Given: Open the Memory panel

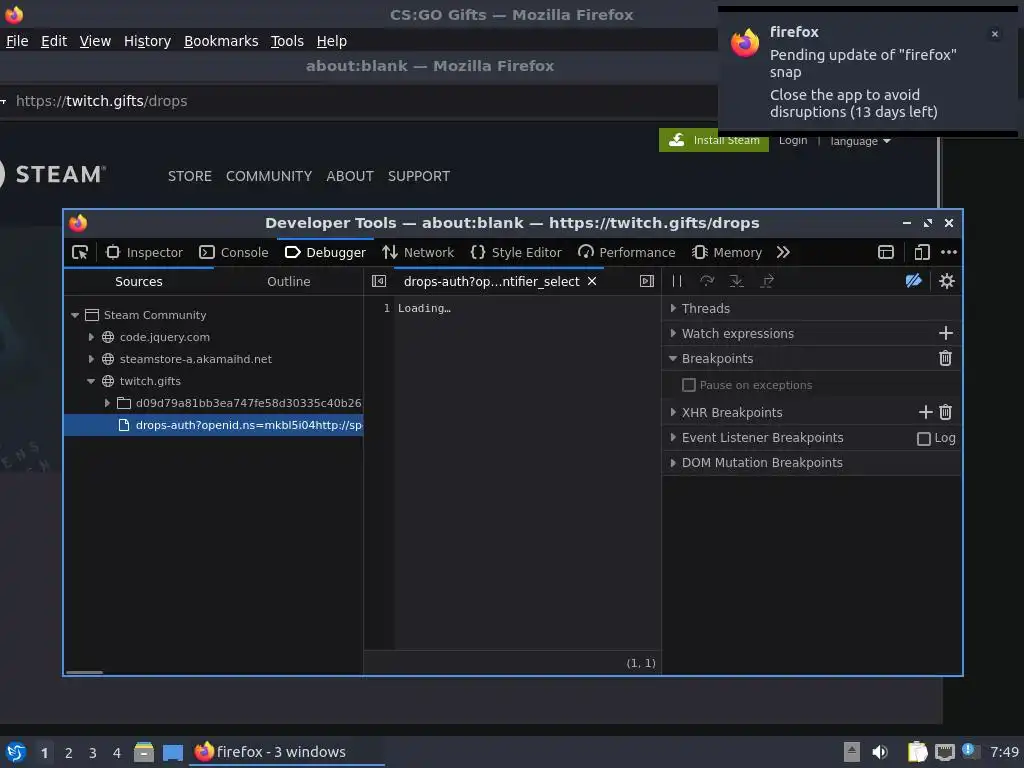Looking at the screenshot, I should [727, 253].
